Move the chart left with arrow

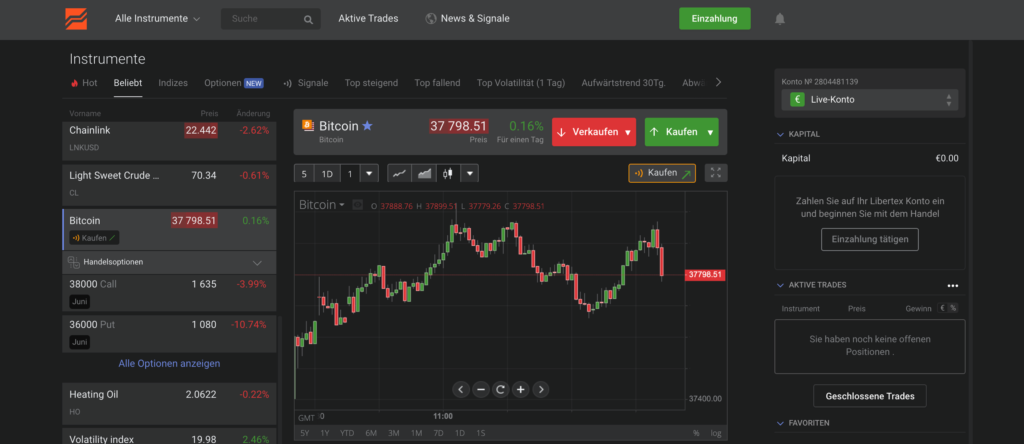[x=461, y=390]
